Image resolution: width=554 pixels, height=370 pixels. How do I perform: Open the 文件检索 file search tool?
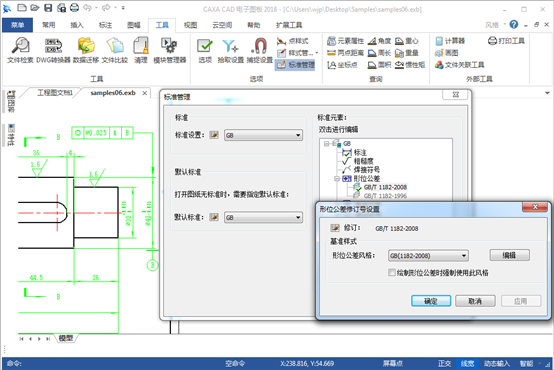coord(20,50)
